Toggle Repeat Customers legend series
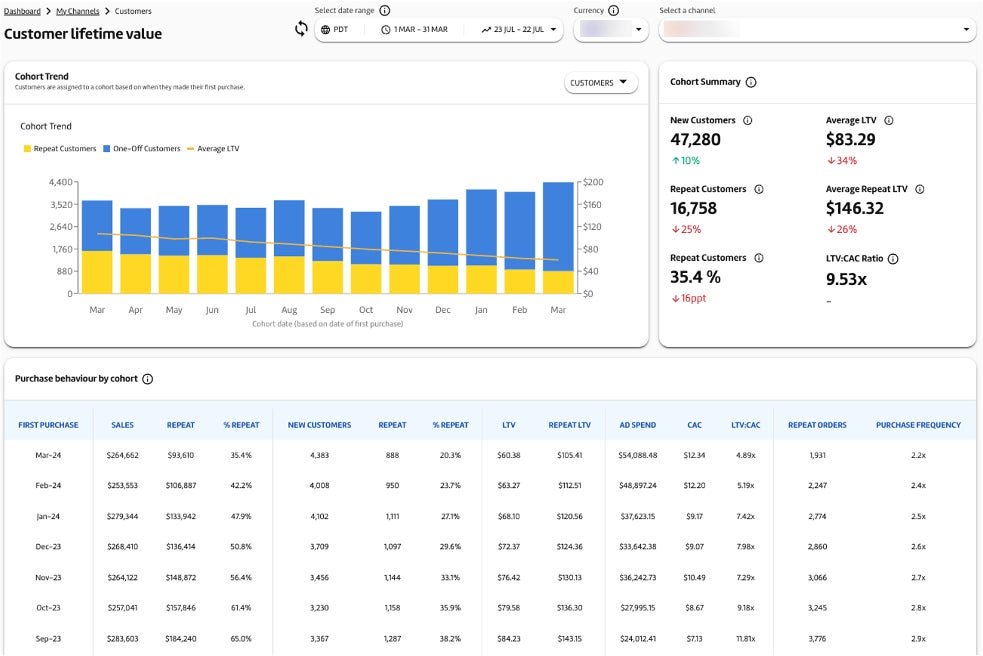The height and width of the screenshot is (656, 983). 60,149
